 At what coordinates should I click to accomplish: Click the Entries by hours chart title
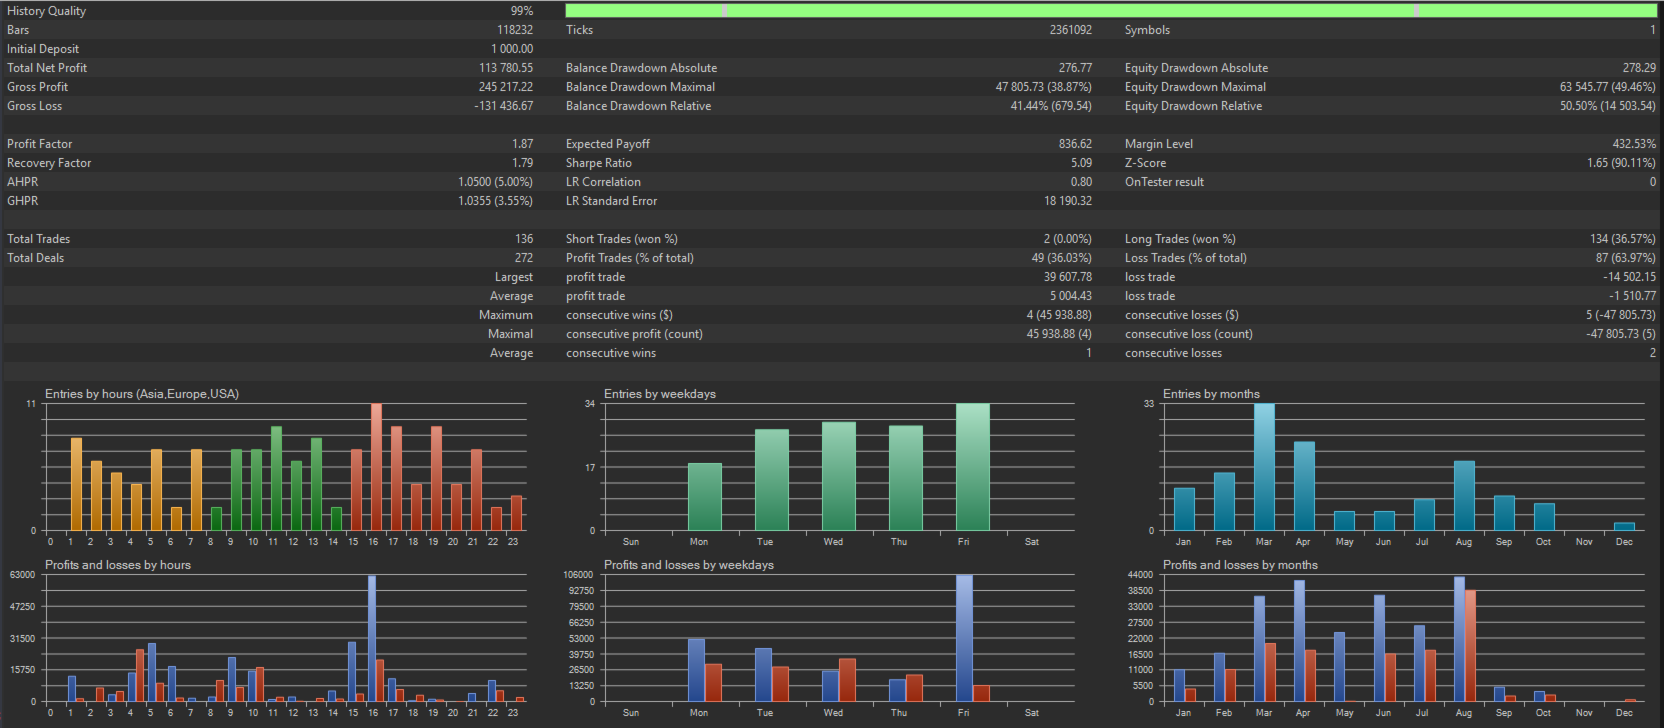[142, 394]
